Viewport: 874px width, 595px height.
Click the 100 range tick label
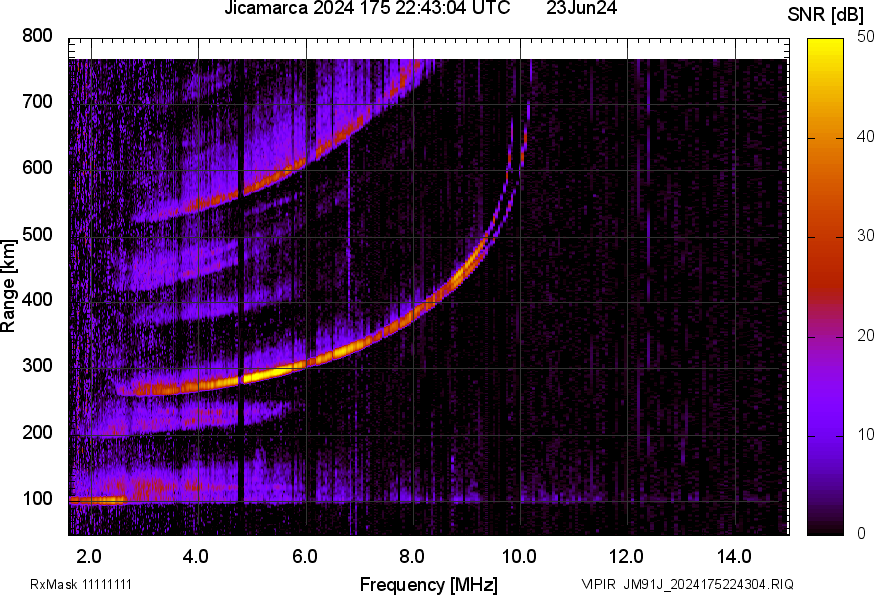click(37, 499)
